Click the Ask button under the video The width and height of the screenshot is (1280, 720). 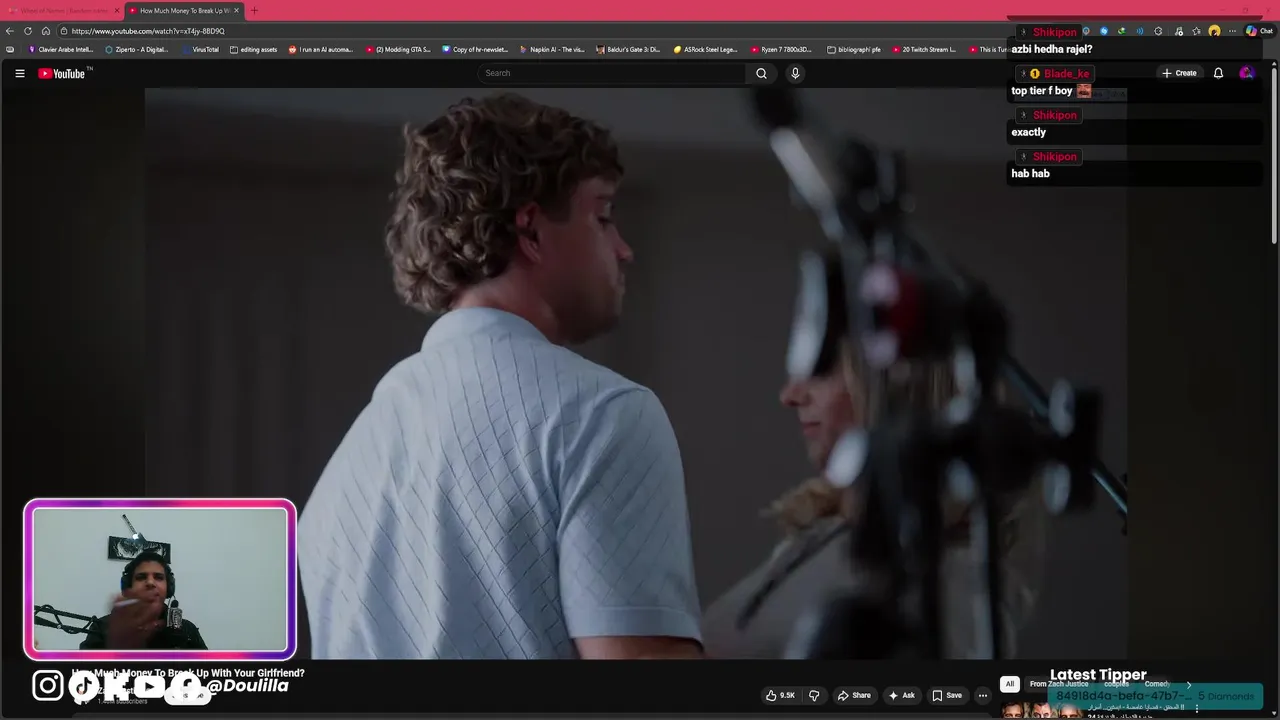point(901,695)
